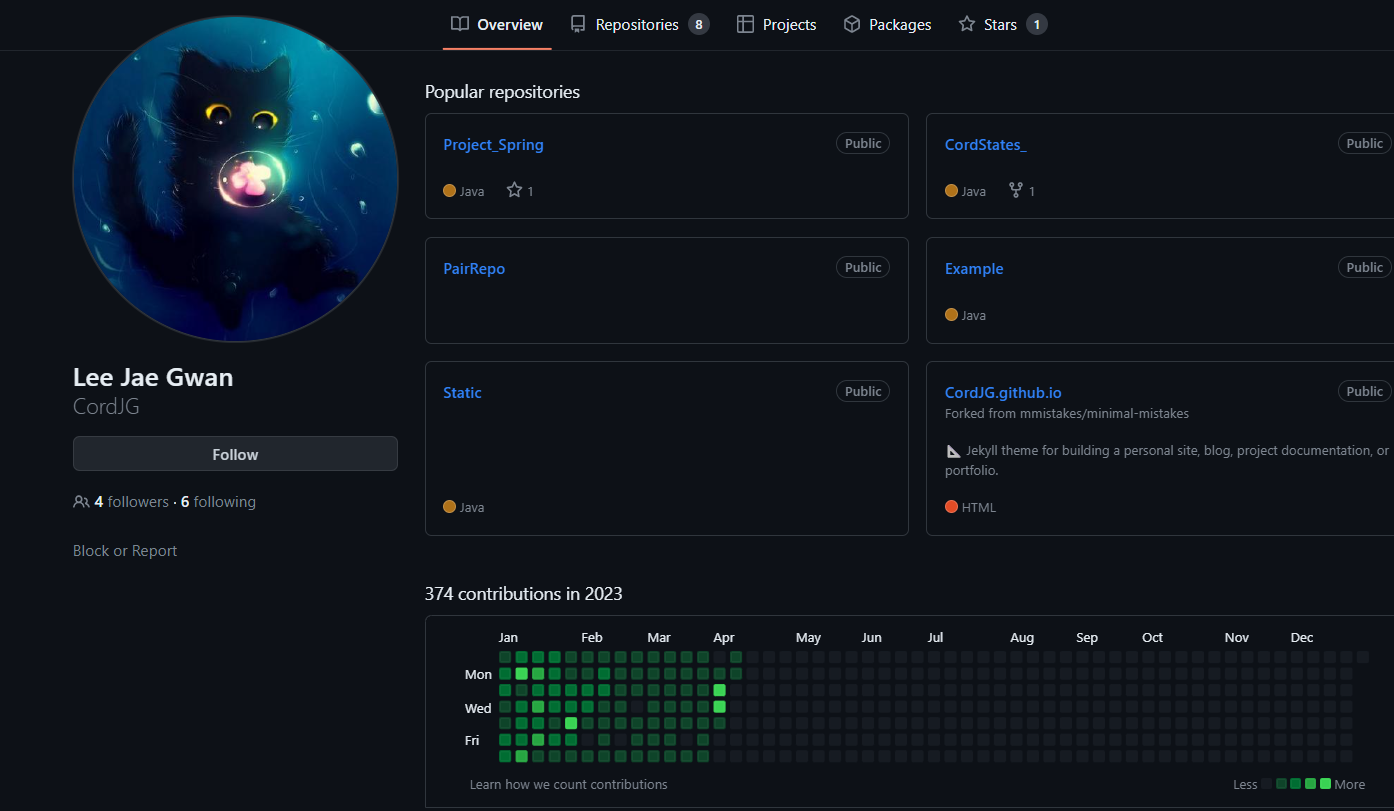Open the Projects tab
The width and height of the screenshot is (1394, 811).
pyautogui.click(x=777, y=25)
